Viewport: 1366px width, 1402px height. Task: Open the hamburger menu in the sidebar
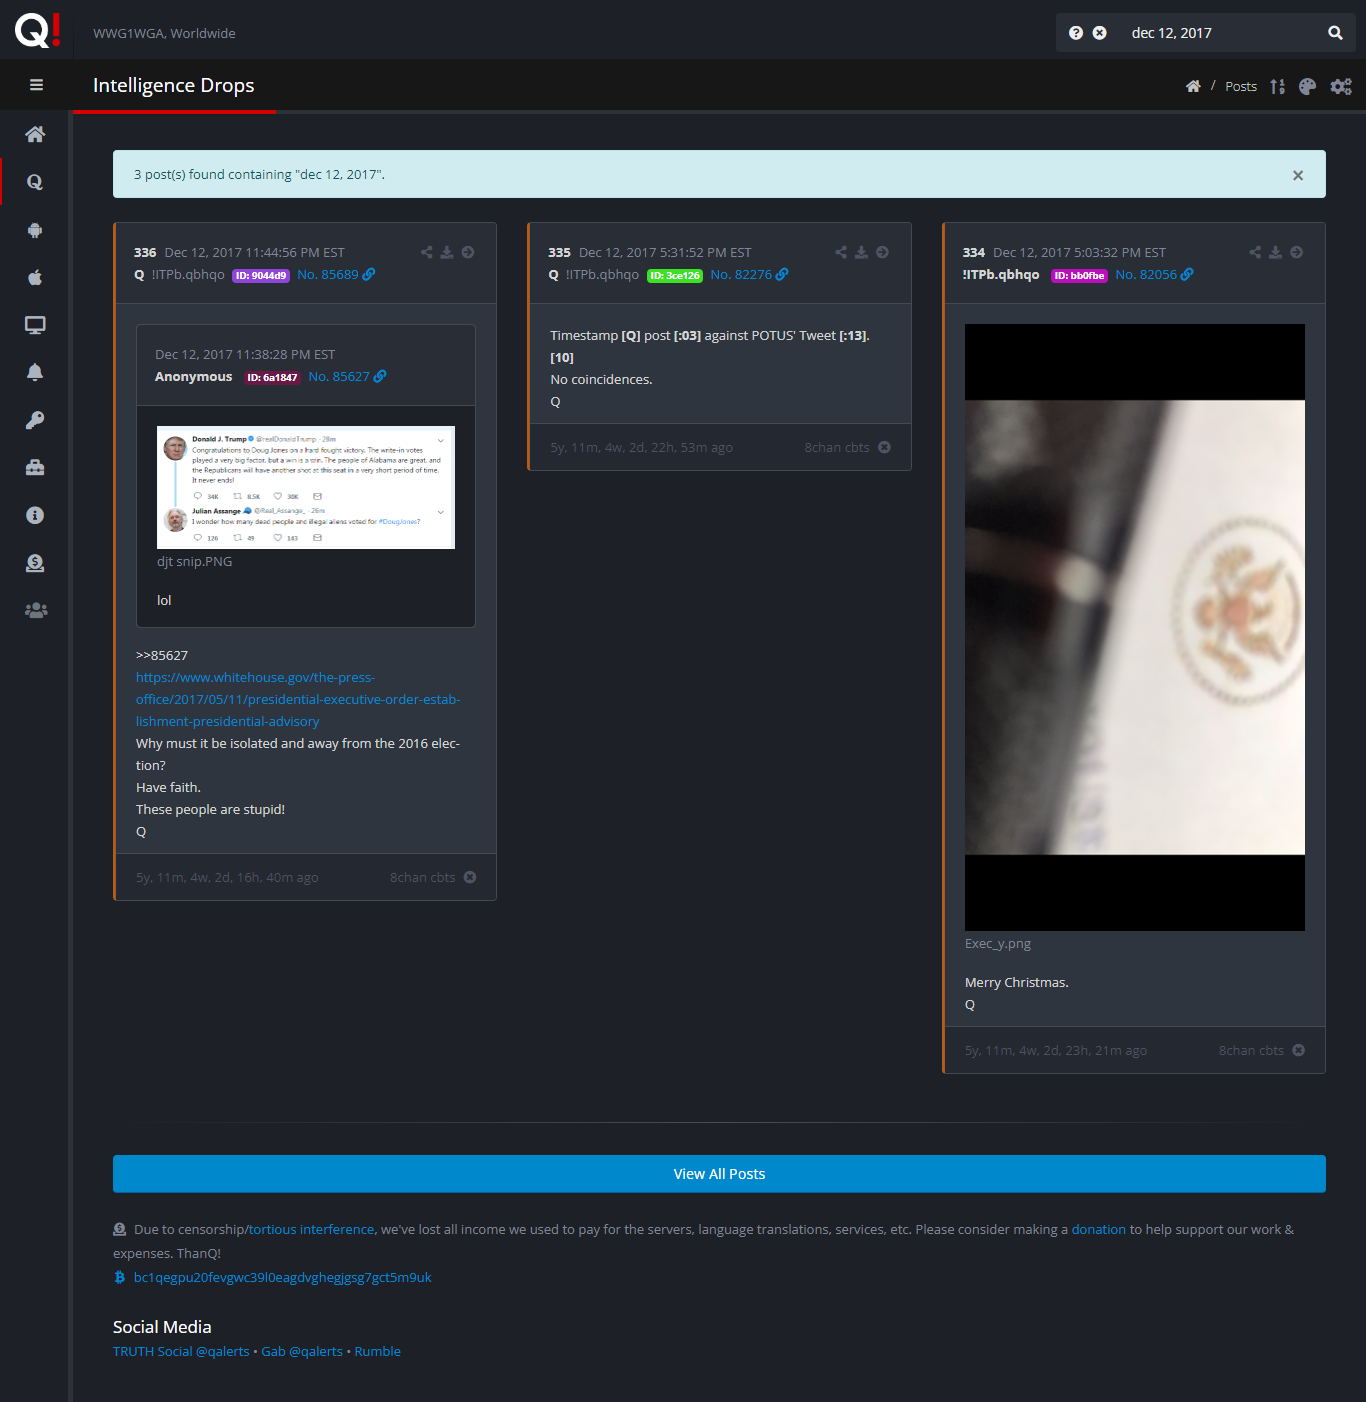click(x=36, y=85)
